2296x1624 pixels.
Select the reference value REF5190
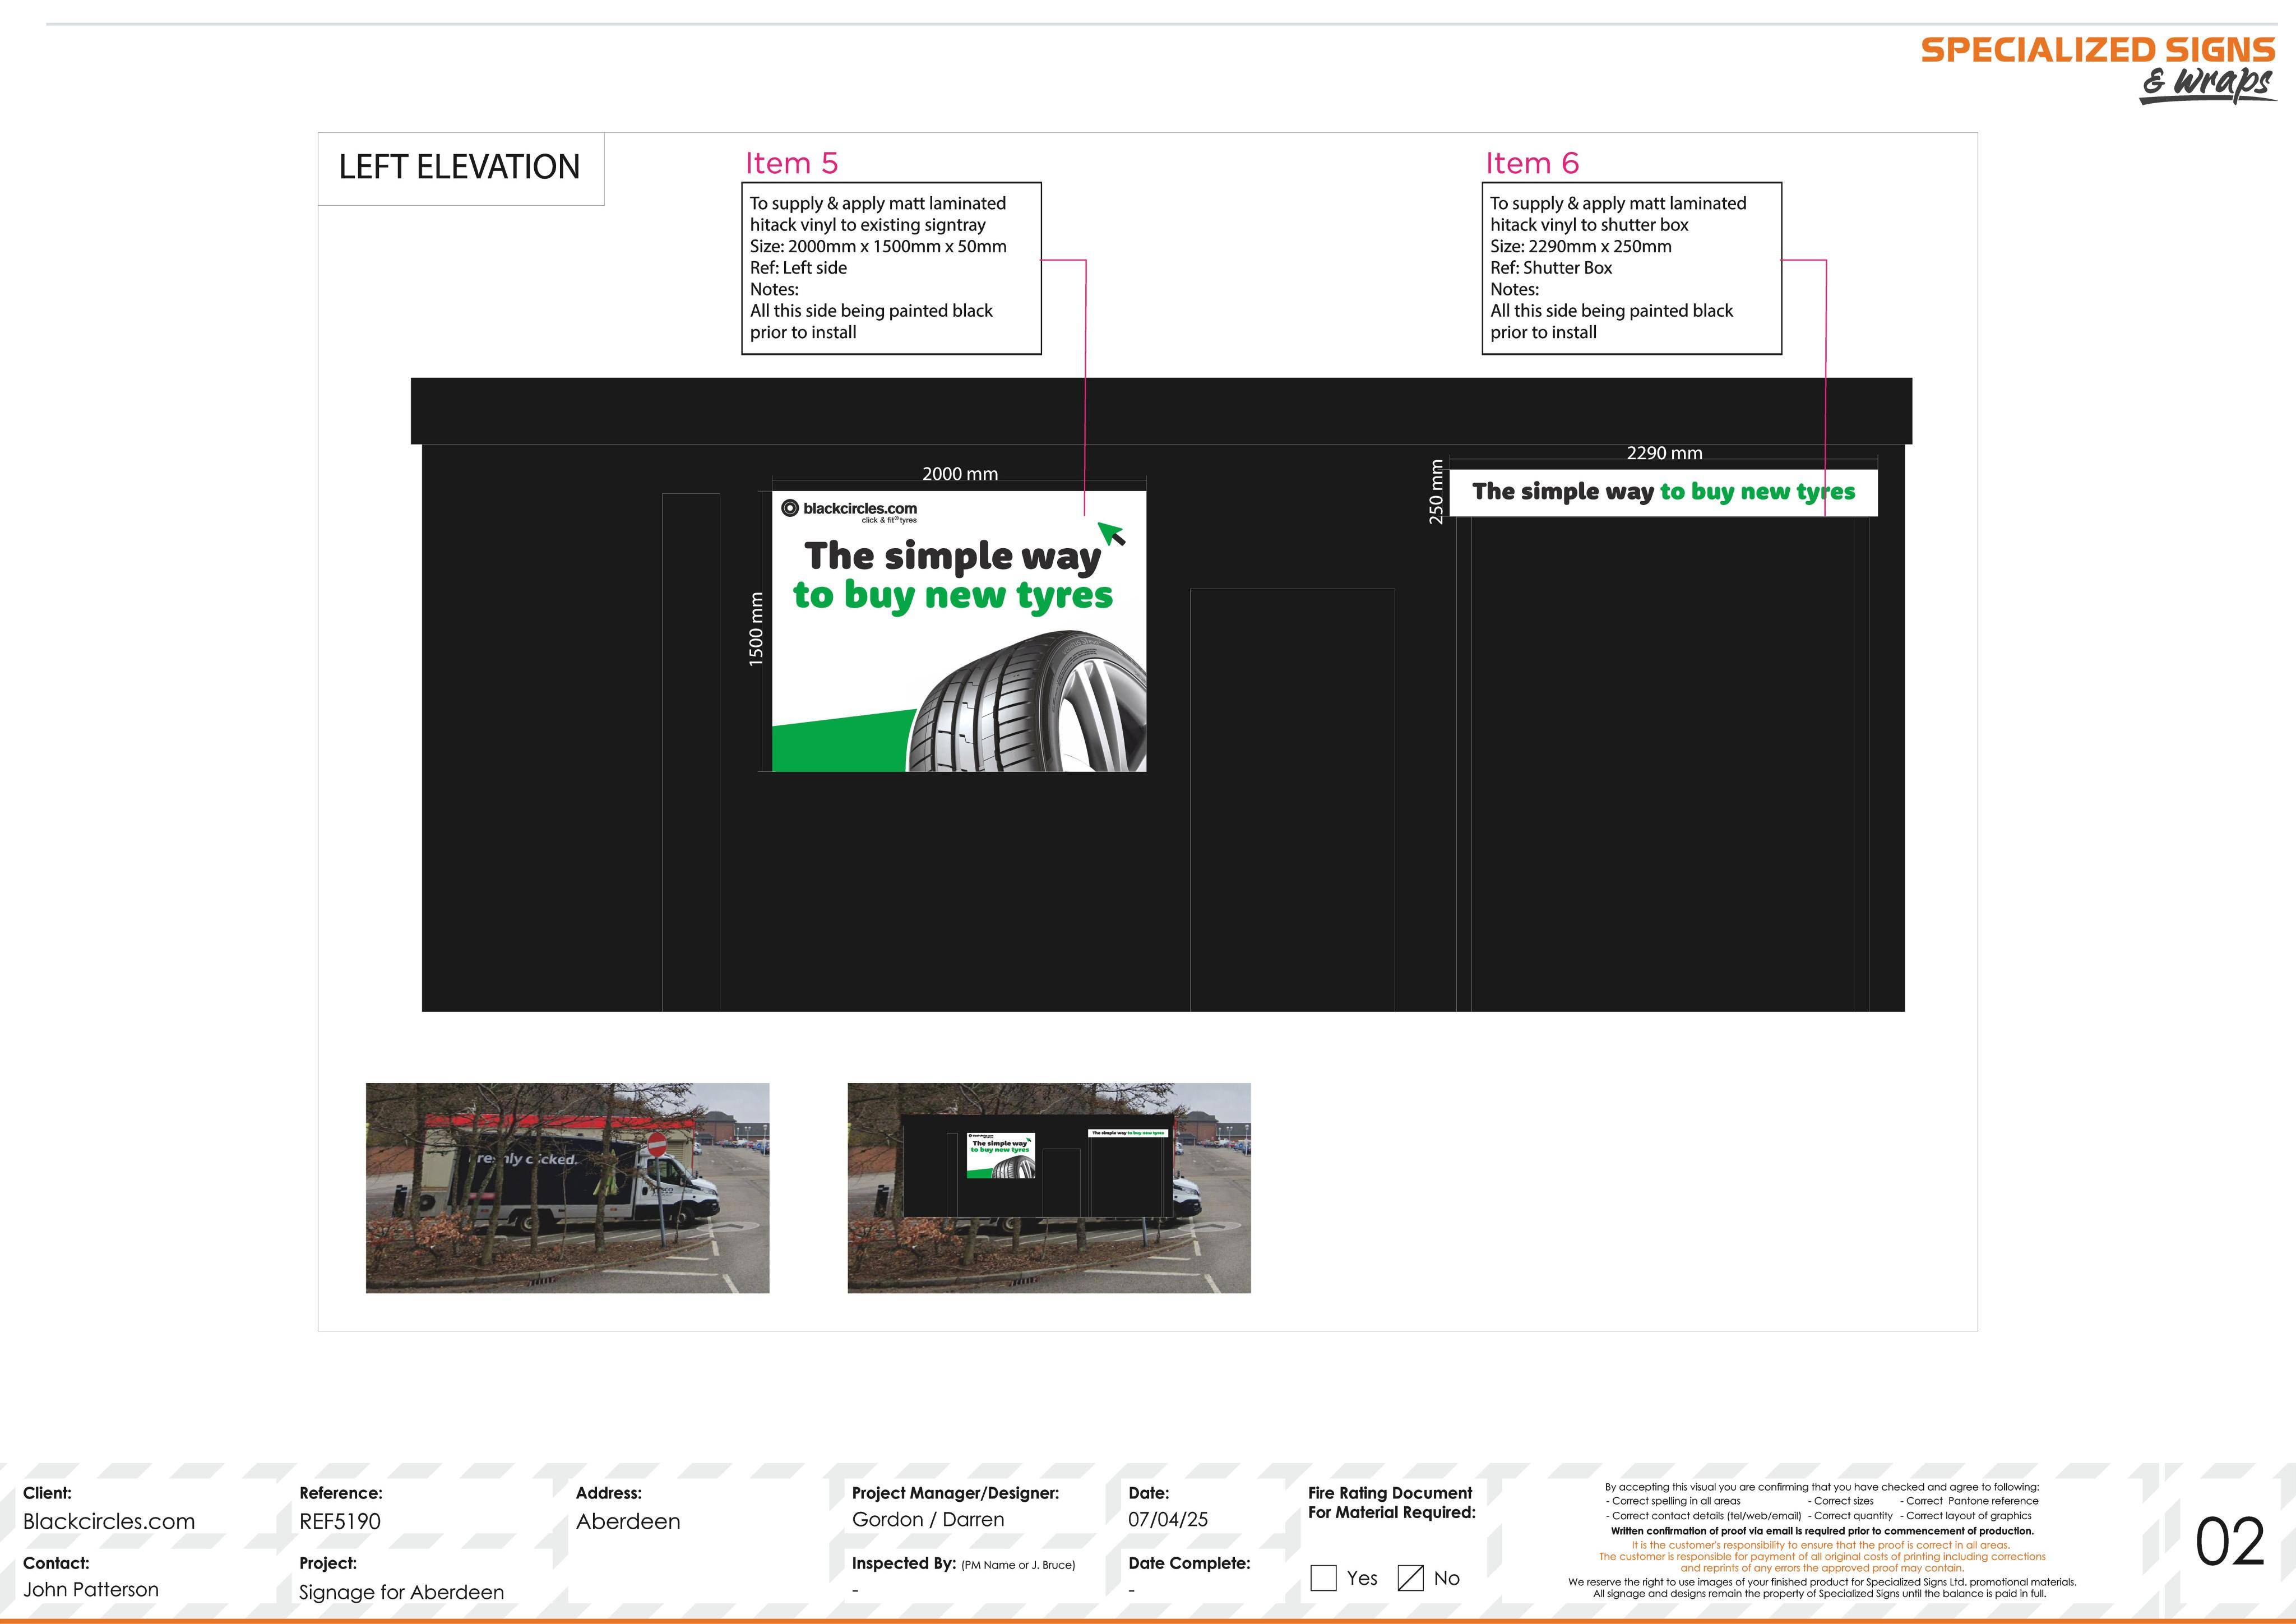coord(340,1521)
